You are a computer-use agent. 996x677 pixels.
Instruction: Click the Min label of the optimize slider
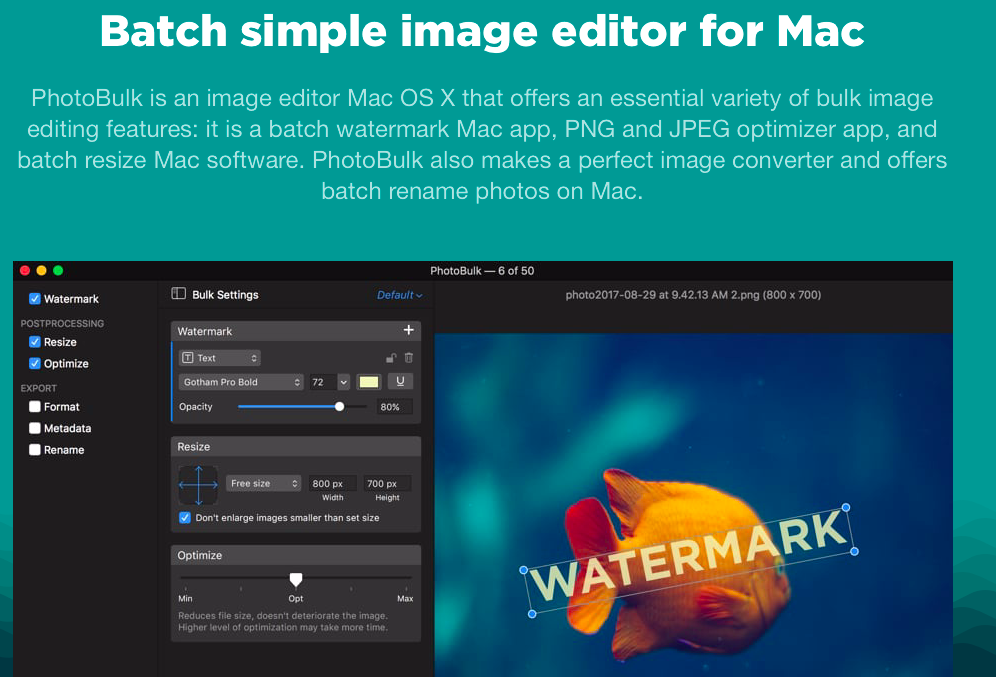pos(185,598)
